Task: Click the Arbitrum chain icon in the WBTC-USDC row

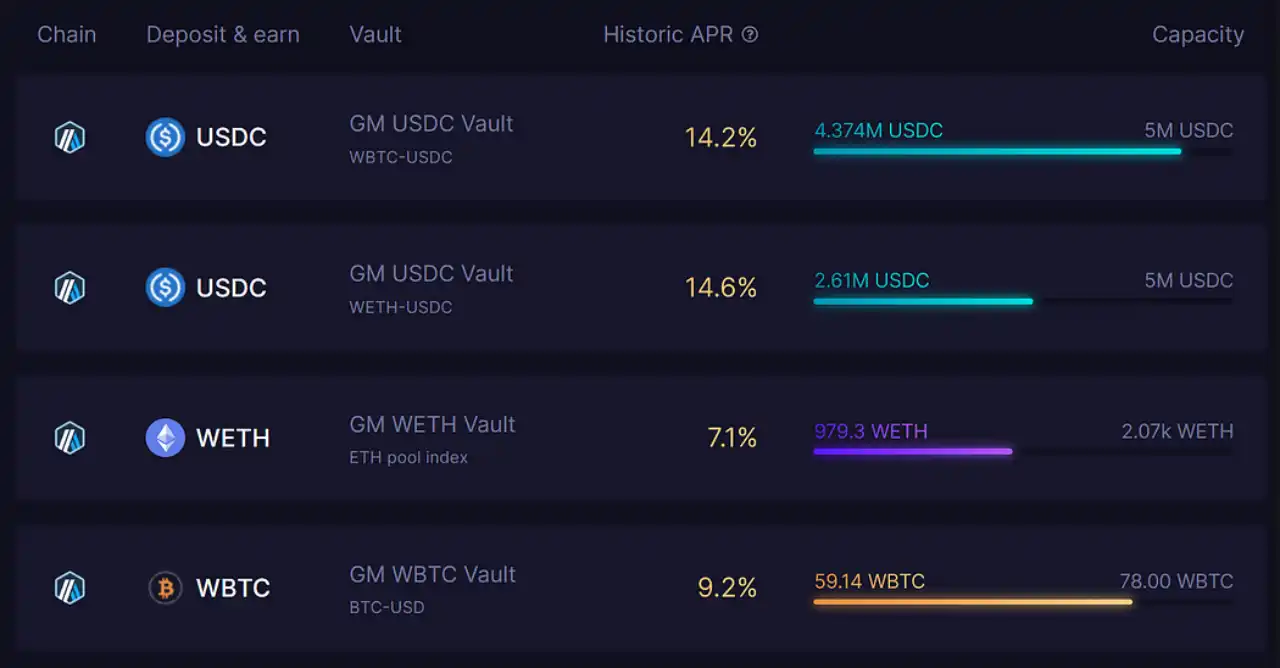Action: (69, 137)
